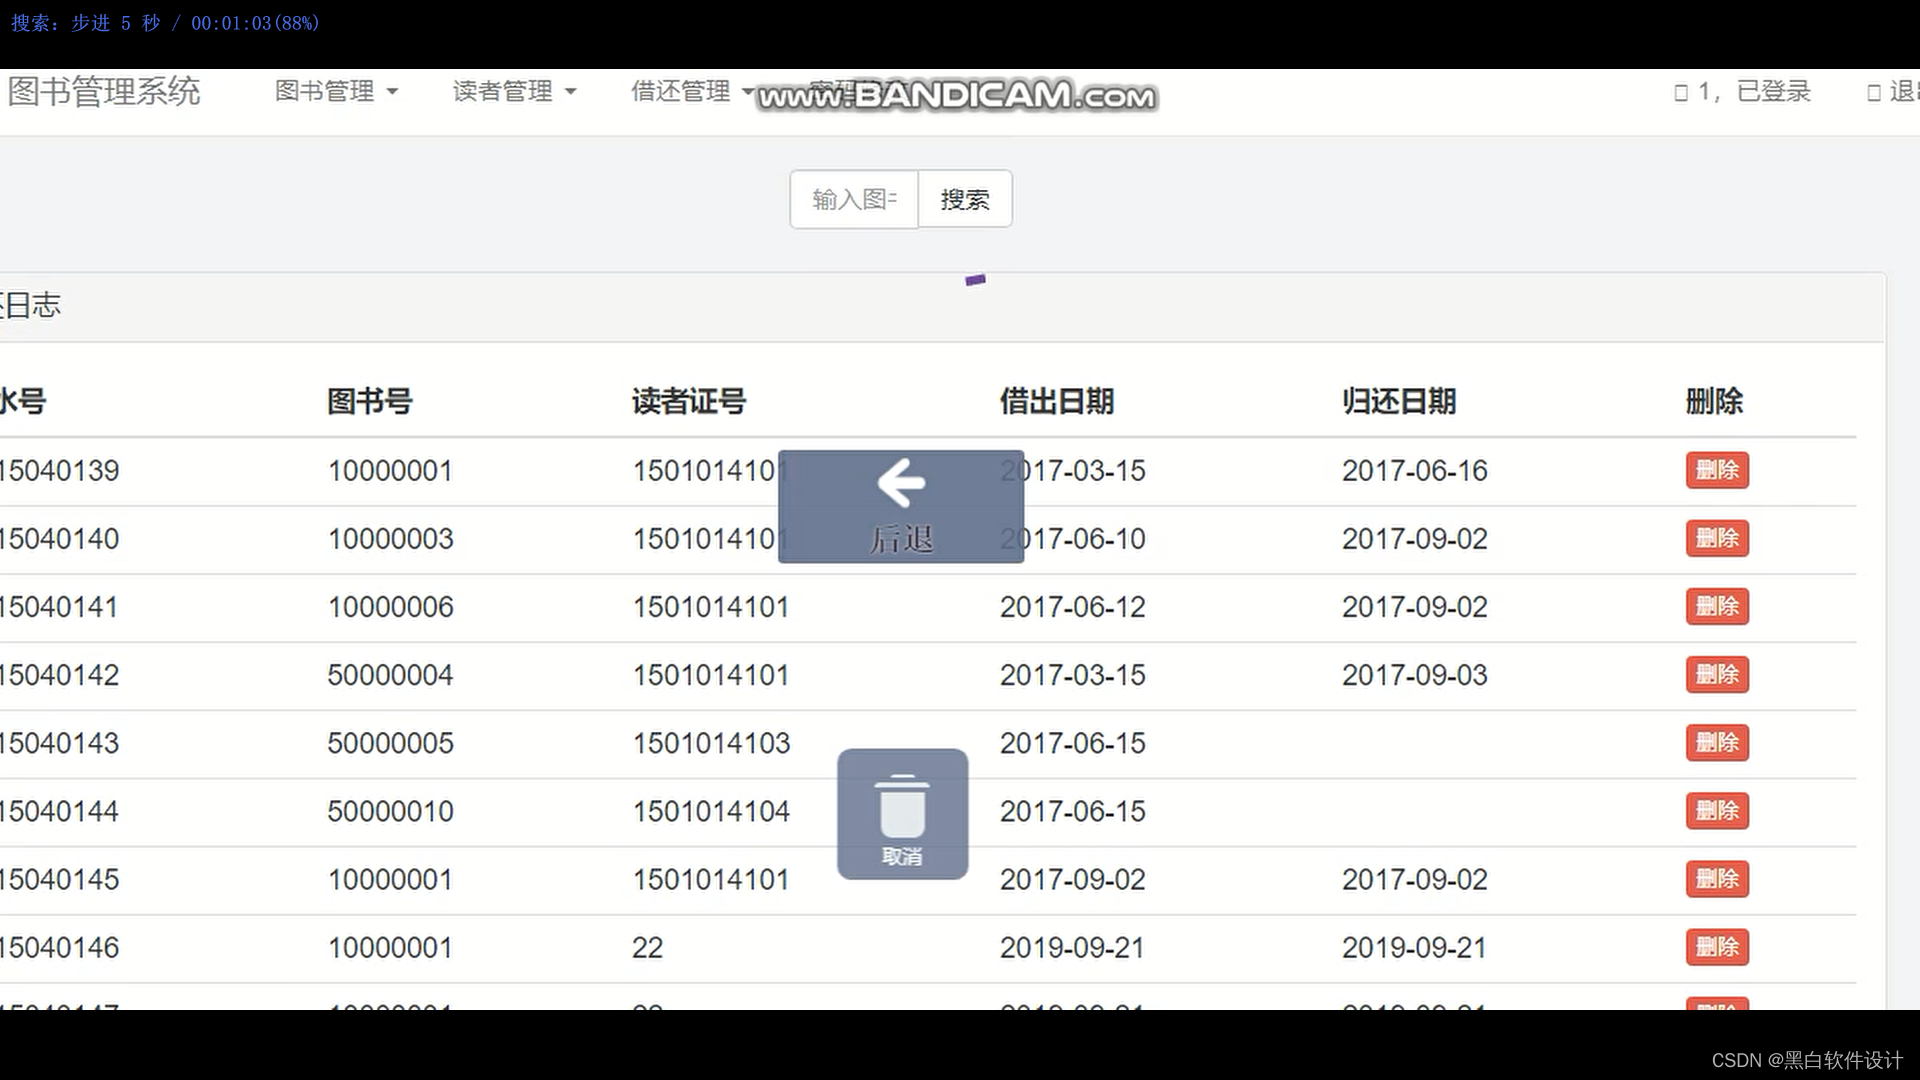Click return date 2017-09-03
The image size is (1920, 1080).
coord(1415,675)
